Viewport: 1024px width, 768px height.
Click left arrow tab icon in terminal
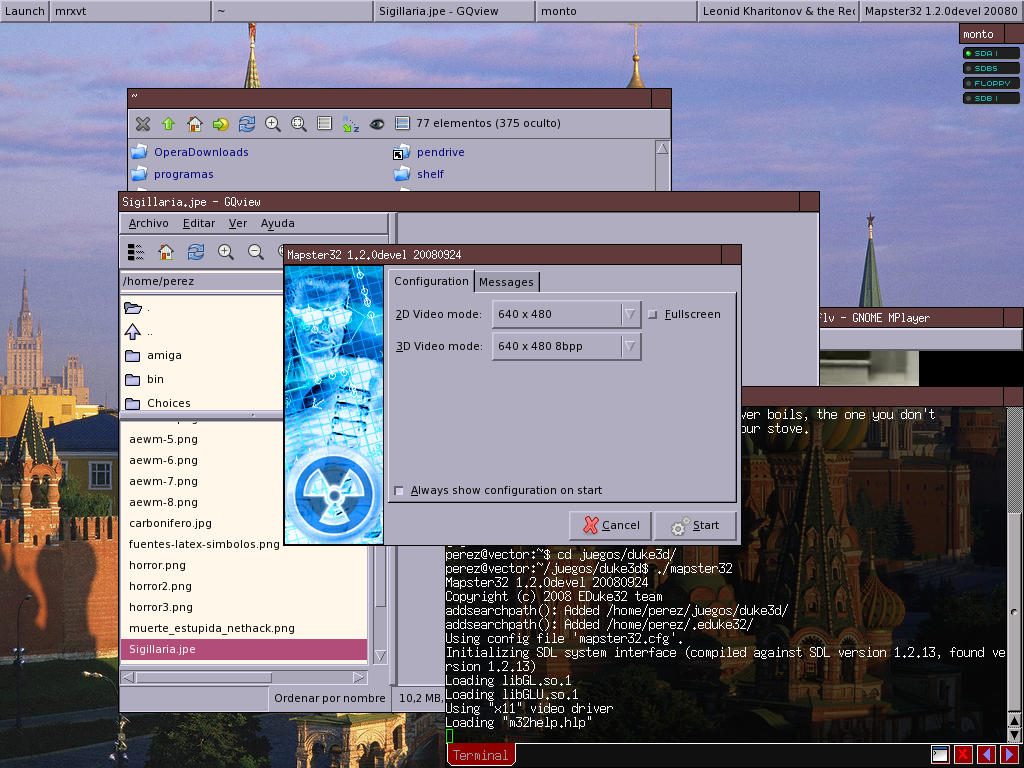point(986,755)
